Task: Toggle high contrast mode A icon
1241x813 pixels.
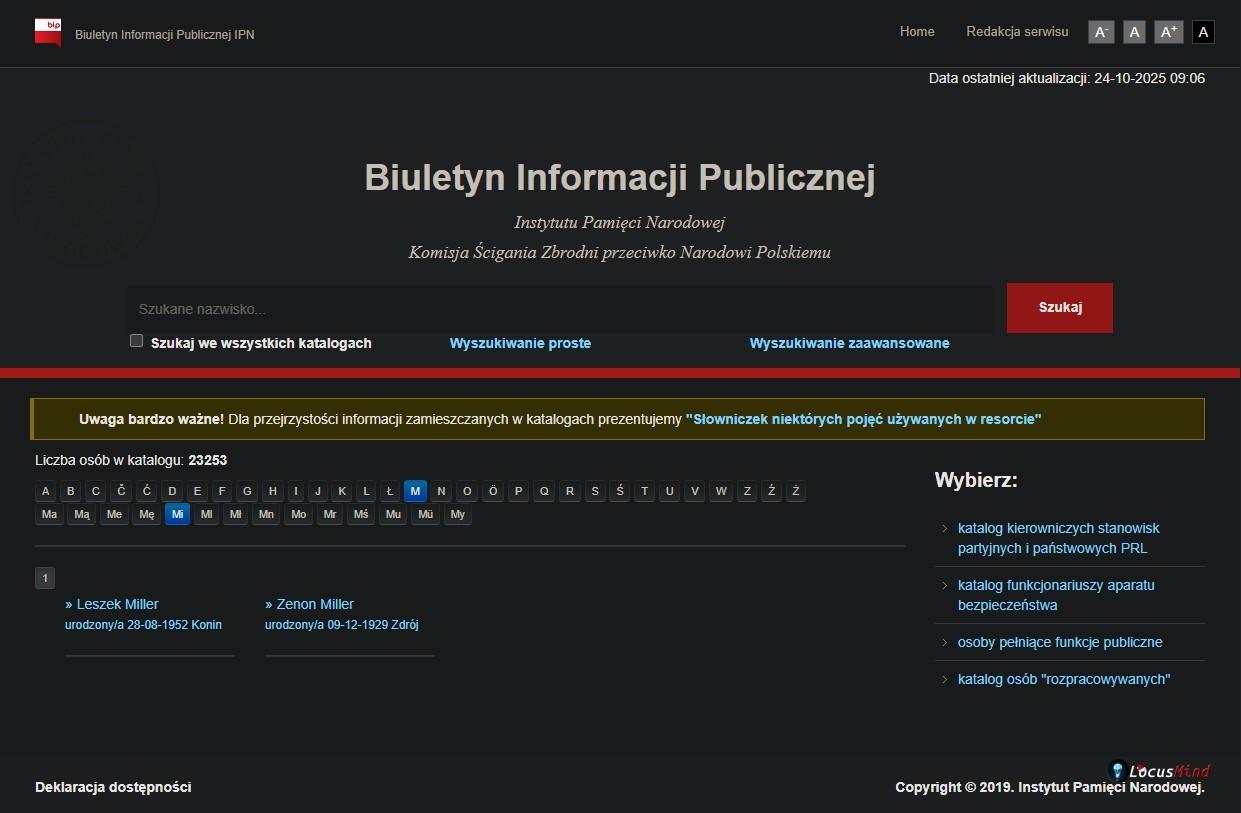Action: [x=1203, y=32]
